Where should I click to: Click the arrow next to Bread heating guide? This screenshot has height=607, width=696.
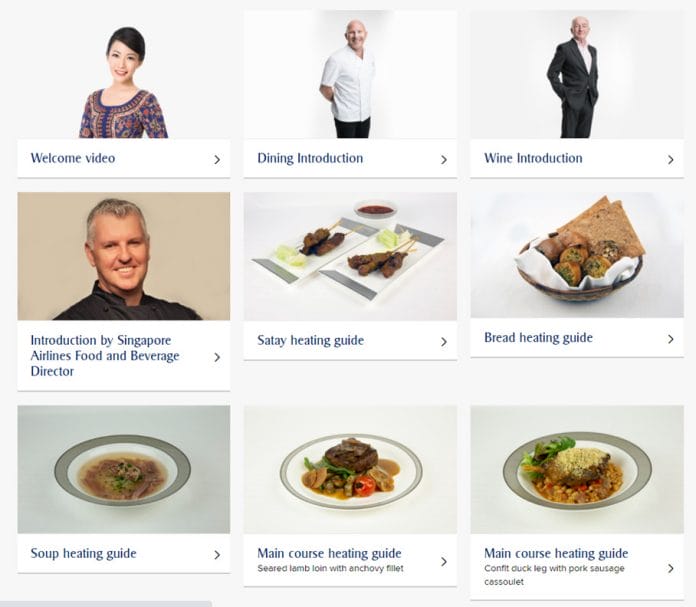[671, 339]
